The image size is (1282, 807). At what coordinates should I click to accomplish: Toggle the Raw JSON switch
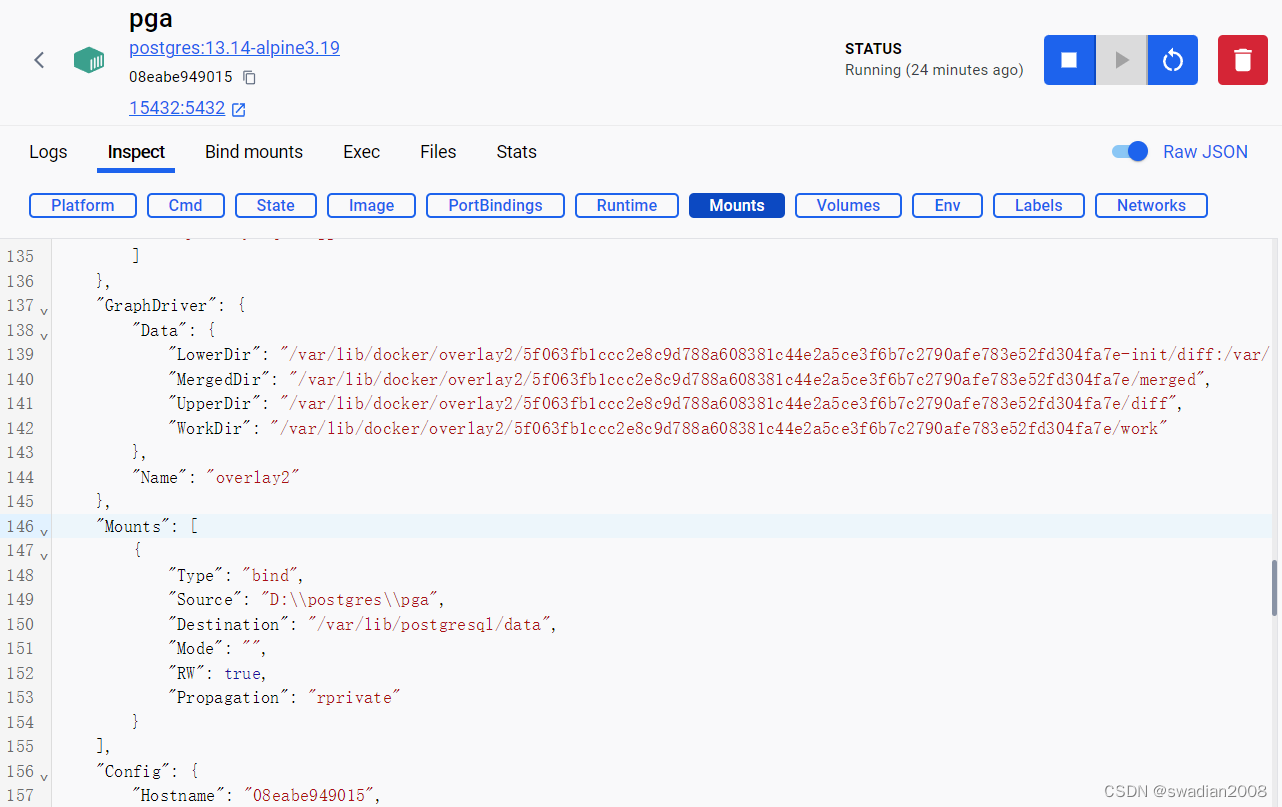1130,152
